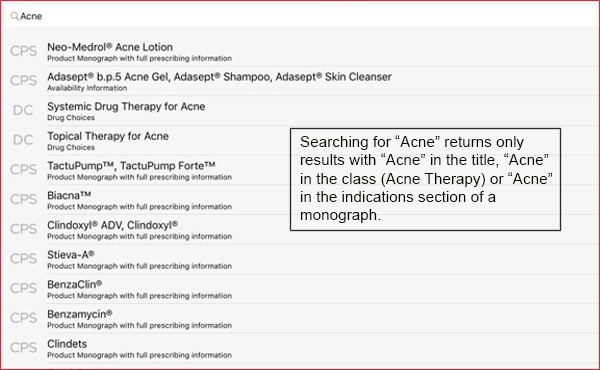Click the CPS badge beside Stieva-A
The width and height of the screenshot is (600, 370).
click(x=23, y=259)
